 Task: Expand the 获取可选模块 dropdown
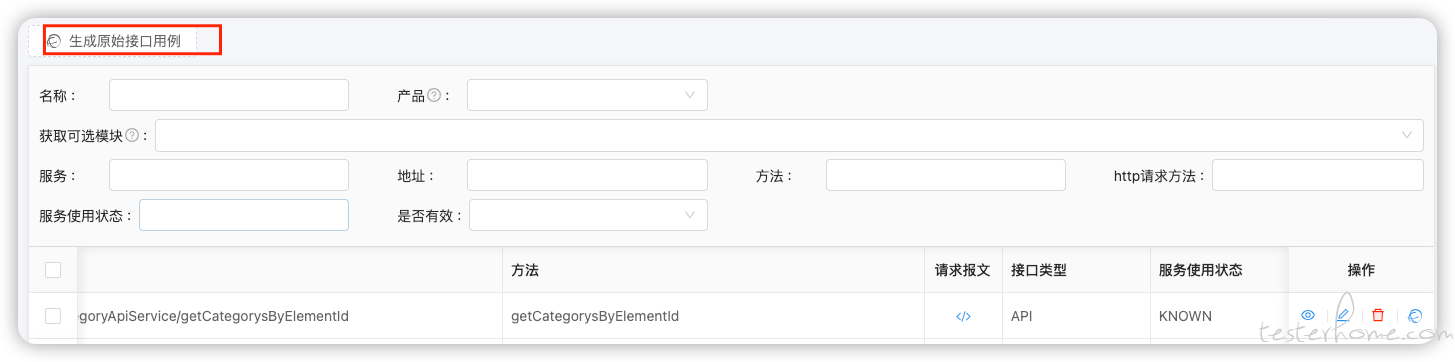[x=789, y=135]
